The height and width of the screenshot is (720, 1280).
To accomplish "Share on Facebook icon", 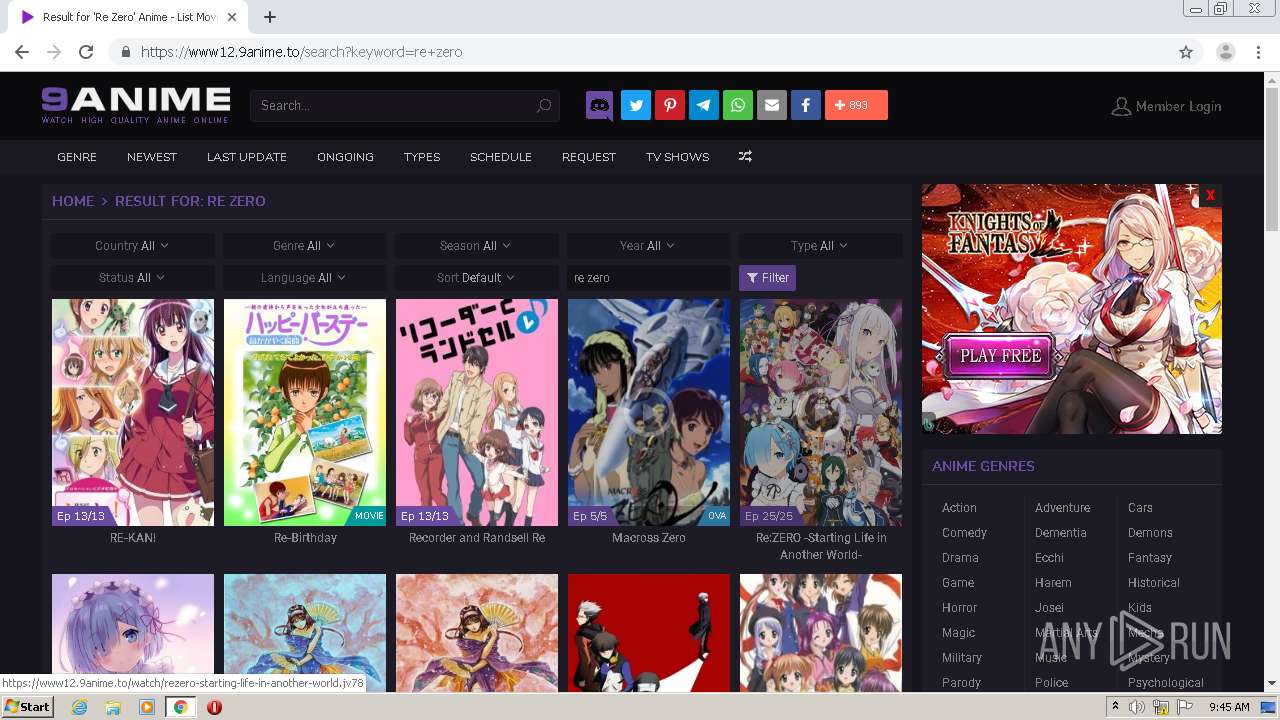I will (806, 105).
